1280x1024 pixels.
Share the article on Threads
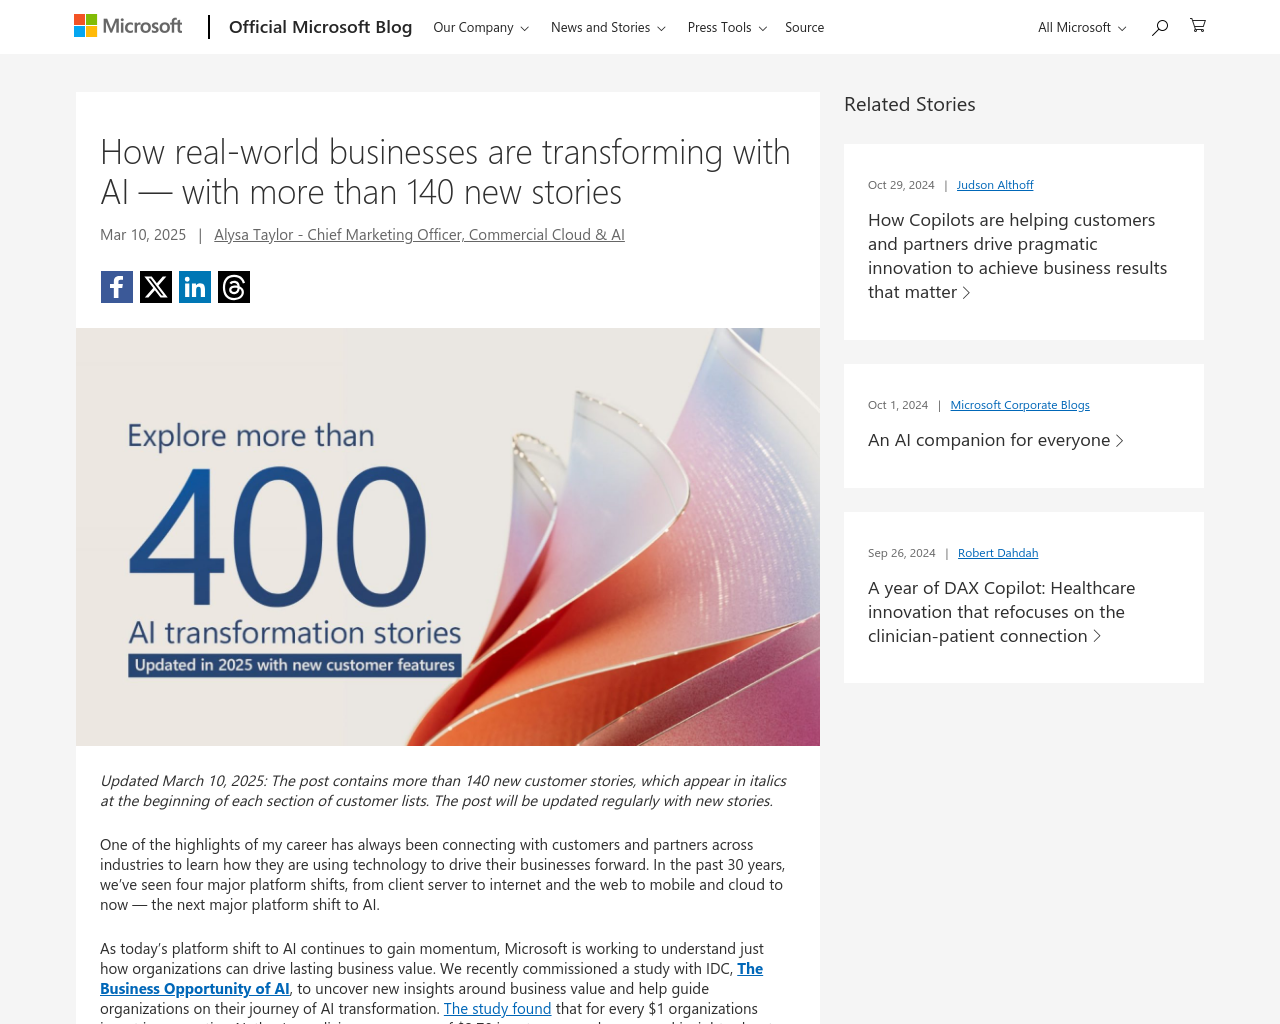point(234,287)
